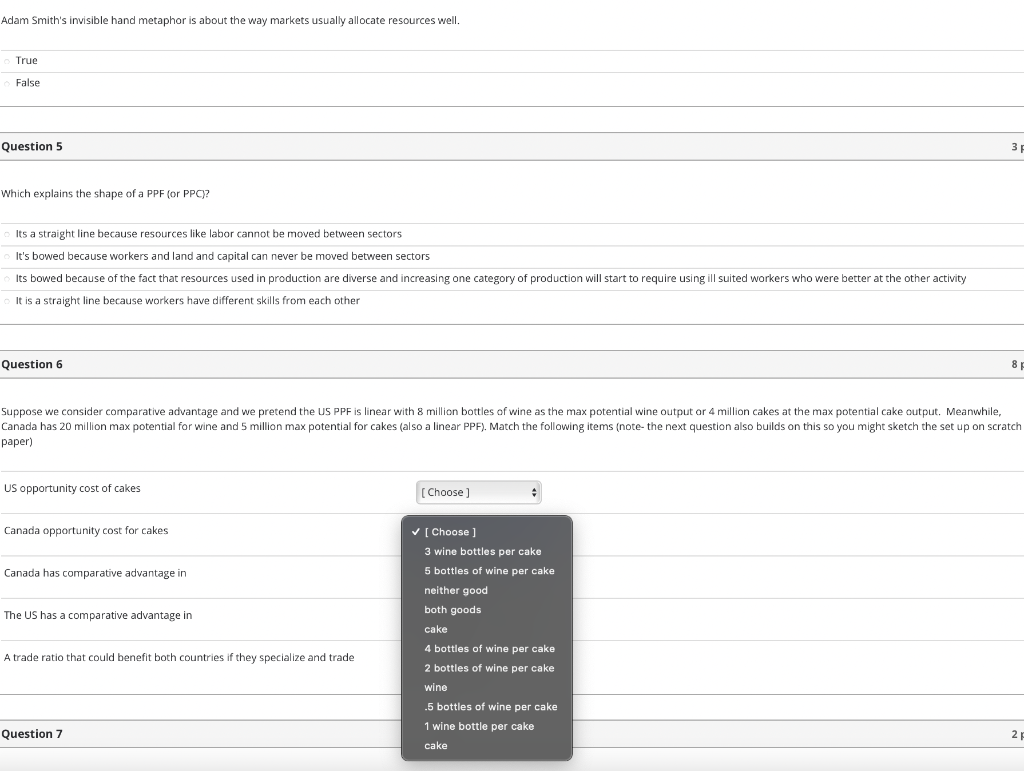Click the 'Question 6' heading
The width and height of the screenshot is (1024, 771).
[x=32, y=364]
